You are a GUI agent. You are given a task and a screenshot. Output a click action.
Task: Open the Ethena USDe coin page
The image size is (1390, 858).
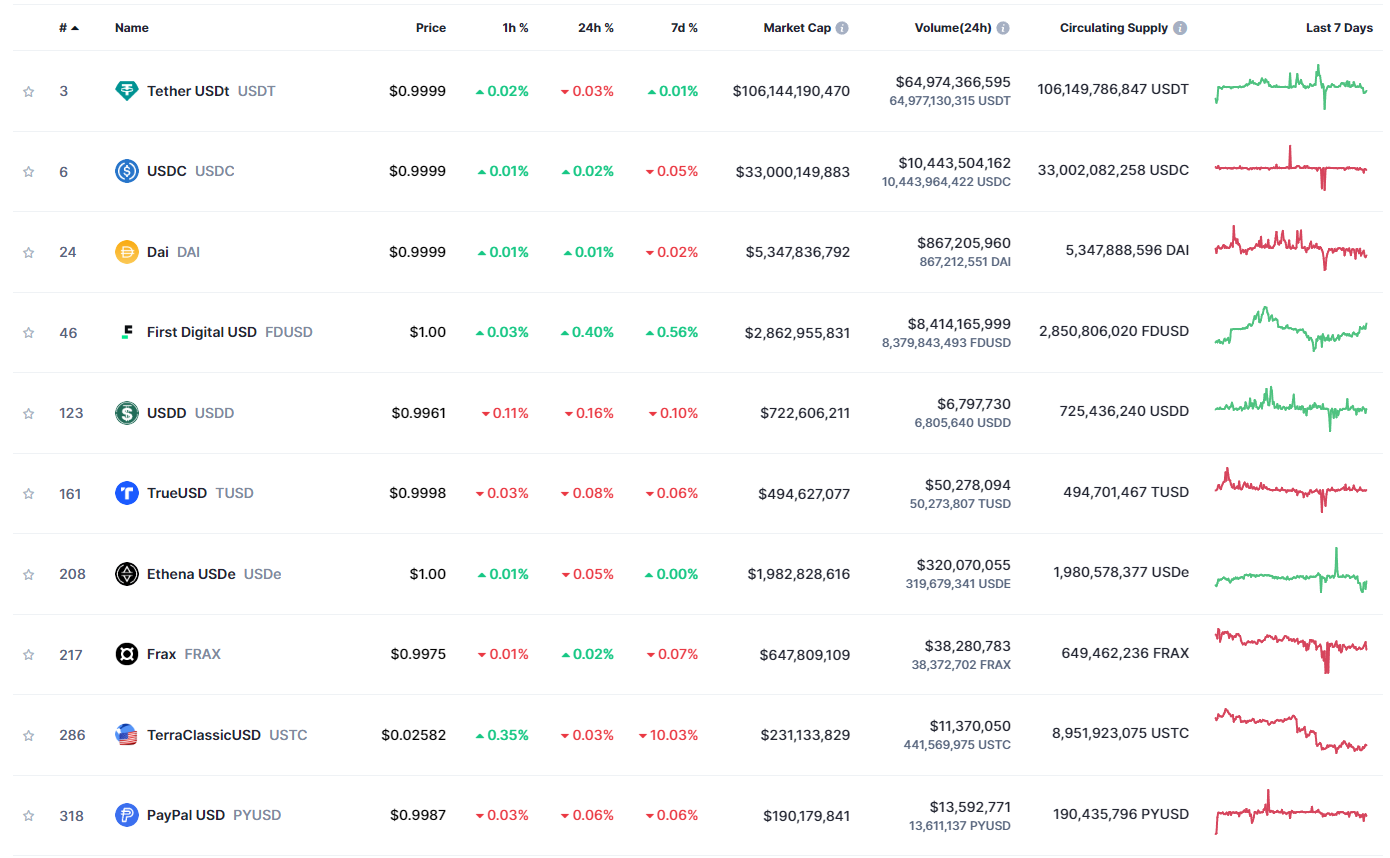pos(191,574)
